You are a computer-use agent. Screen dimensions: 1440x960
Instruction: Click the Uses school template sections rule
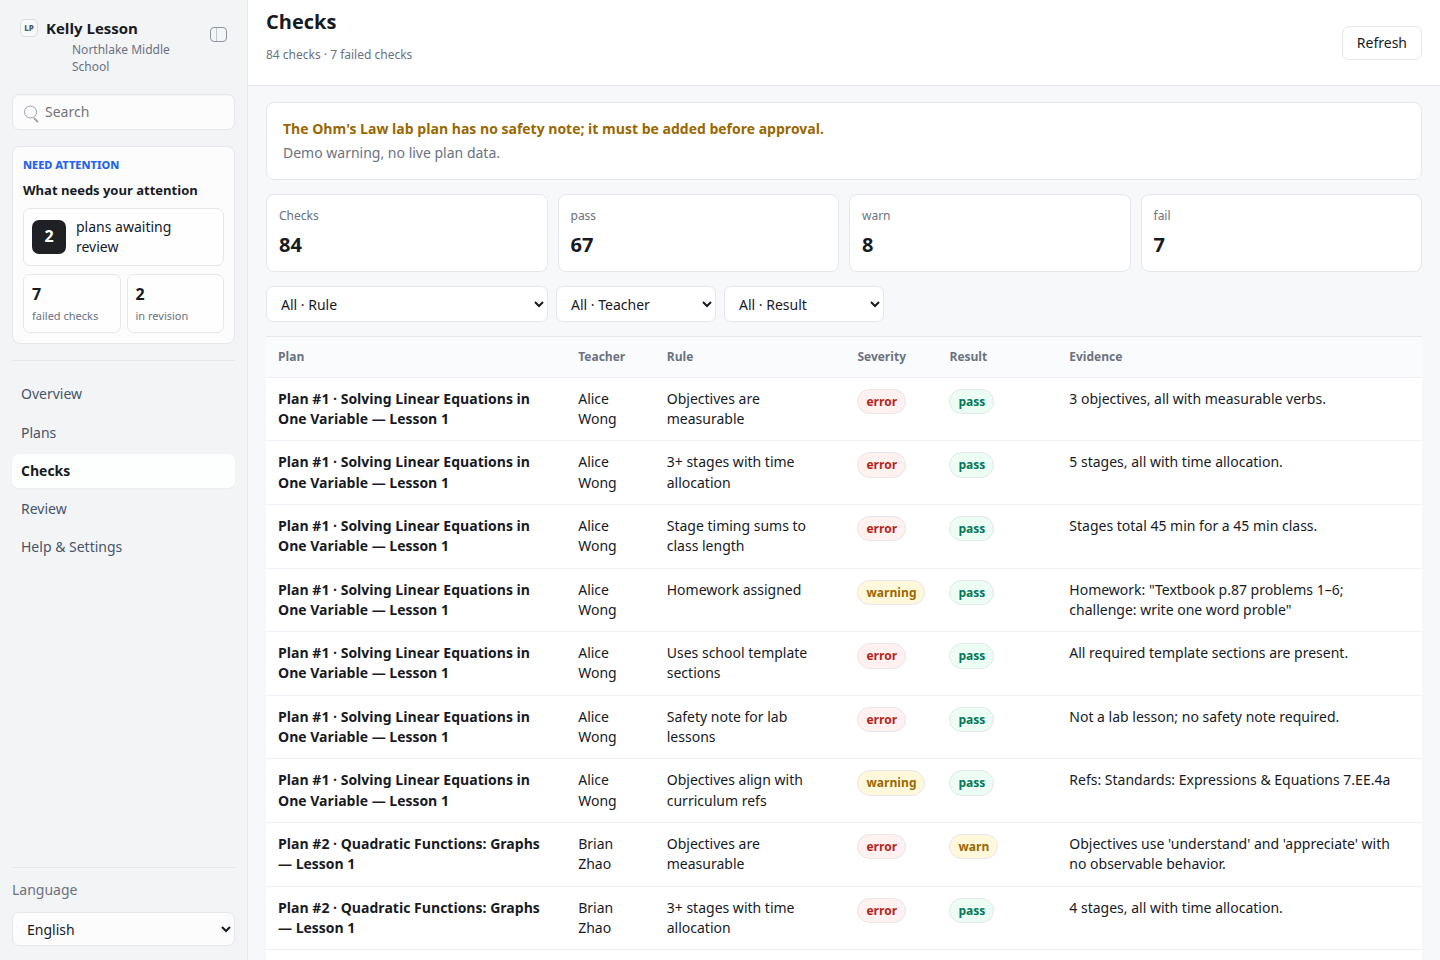point(737,663)
